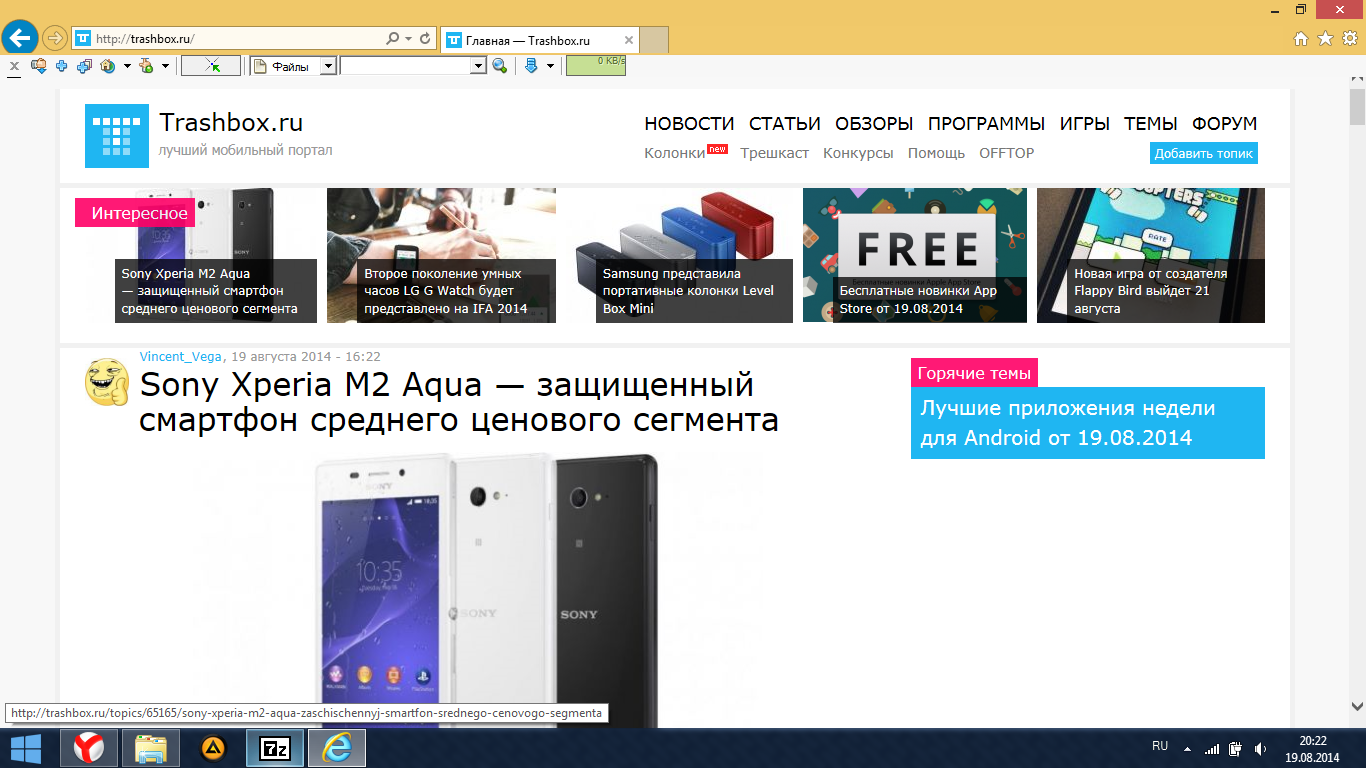The width and height of the screenshot is (1366, 768).
Task: Open File Explorer from the taskbar
Action: (x=151, y=748)
